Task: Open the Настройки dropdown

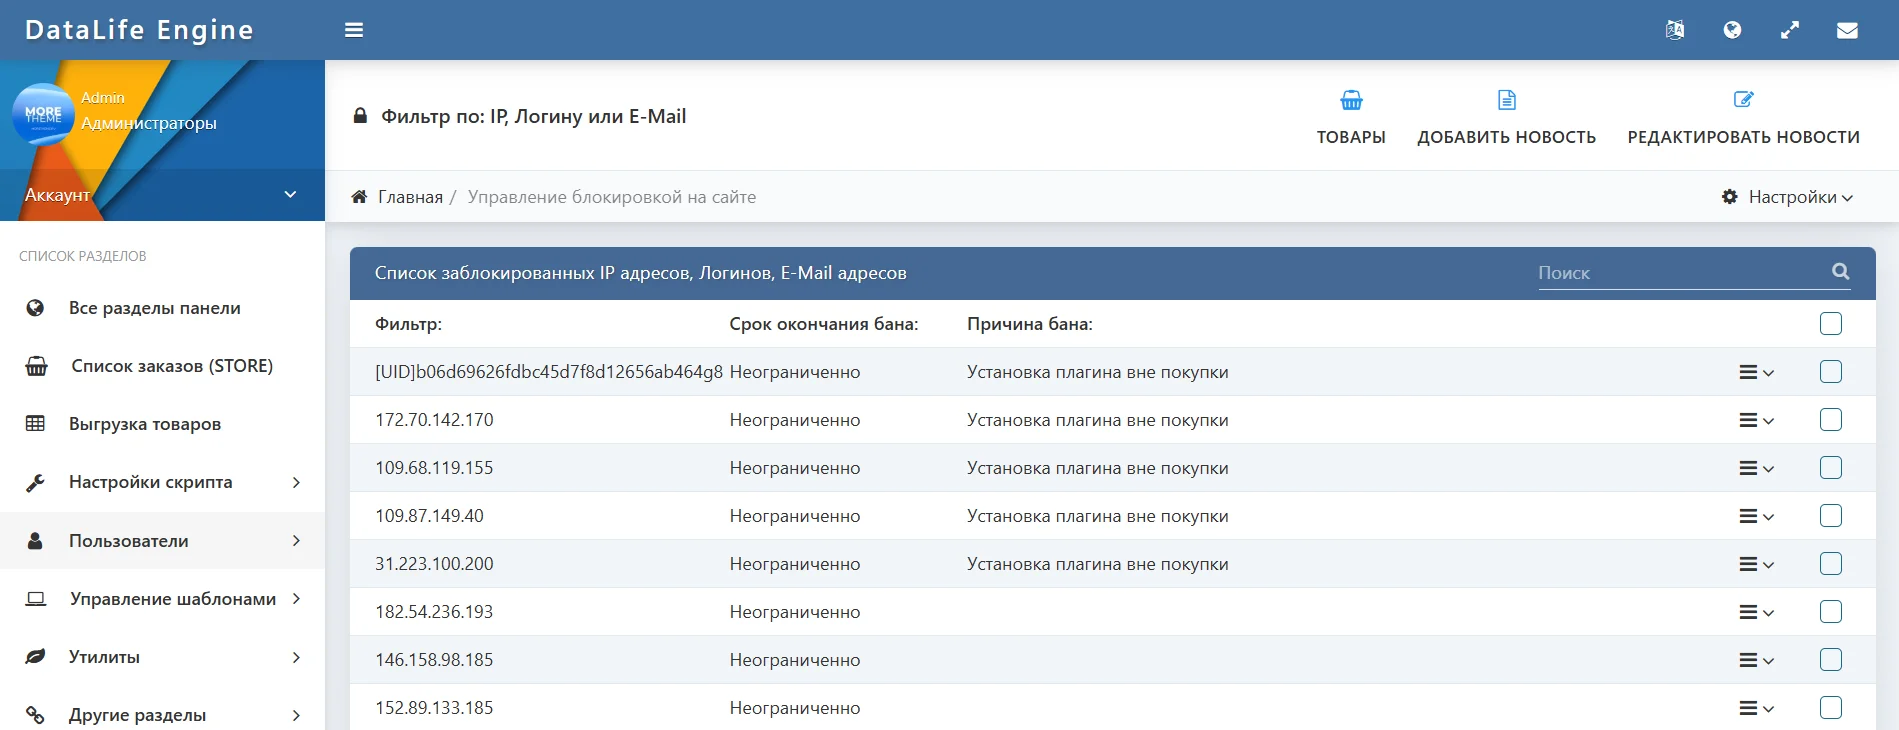Action: click(1788, 197)
